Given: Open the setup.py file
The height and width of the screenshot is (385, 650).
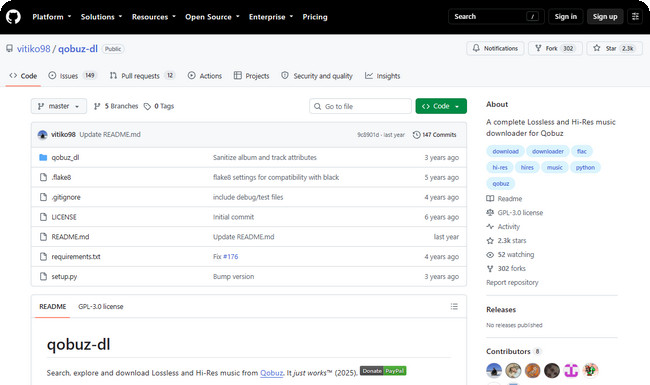Looking at the screenshot, I should point(64,277).
